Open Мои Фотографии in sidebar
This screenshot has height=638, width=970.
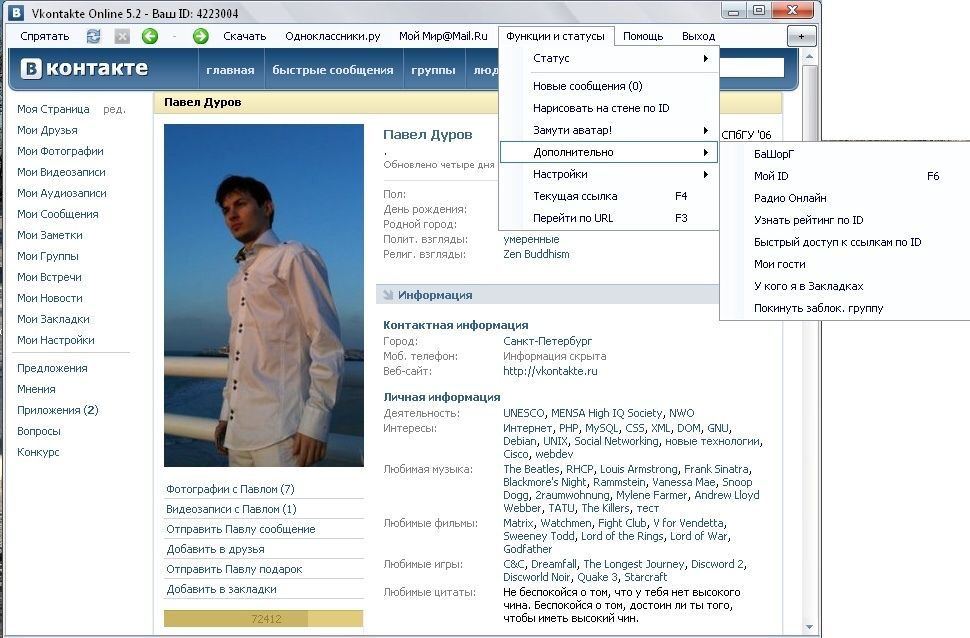60,151
